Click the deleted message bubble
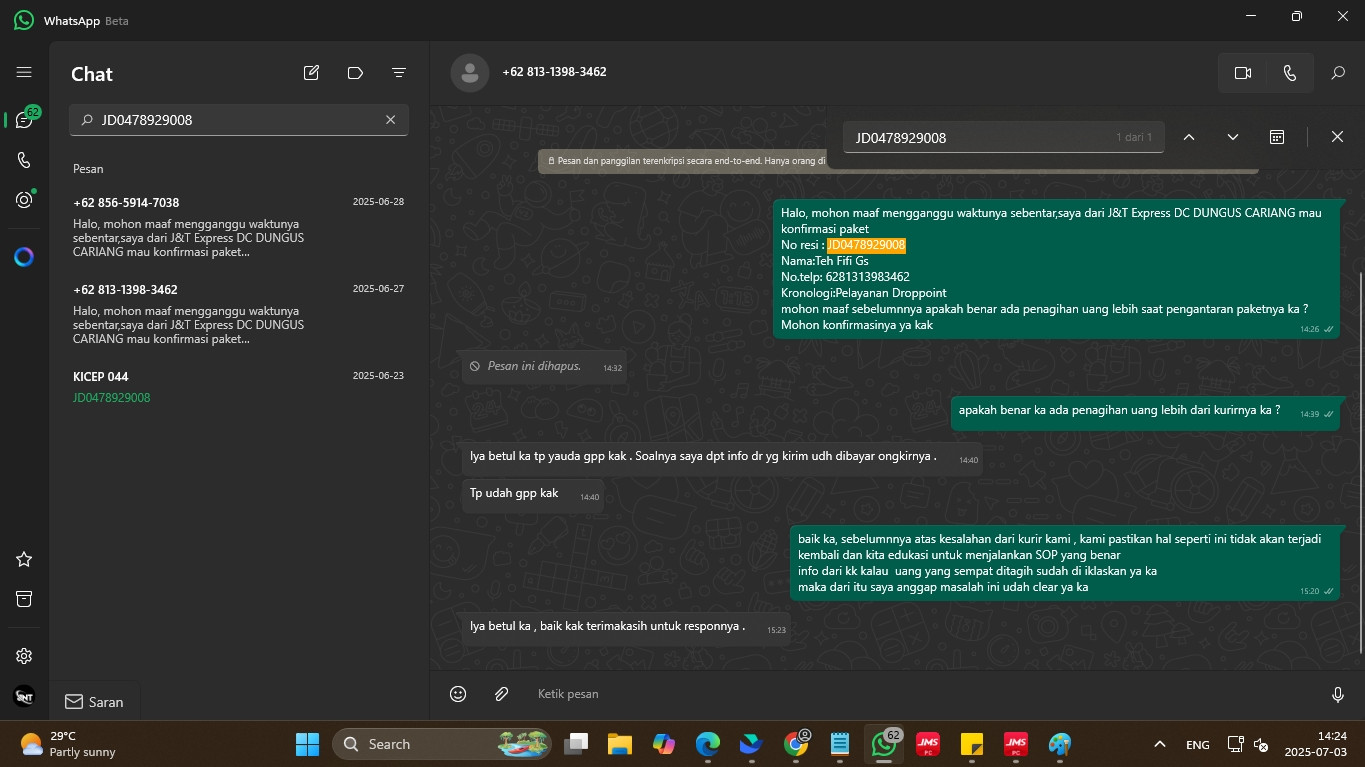The width and height of the screenshot is (1365, 767). click(545, 367)
